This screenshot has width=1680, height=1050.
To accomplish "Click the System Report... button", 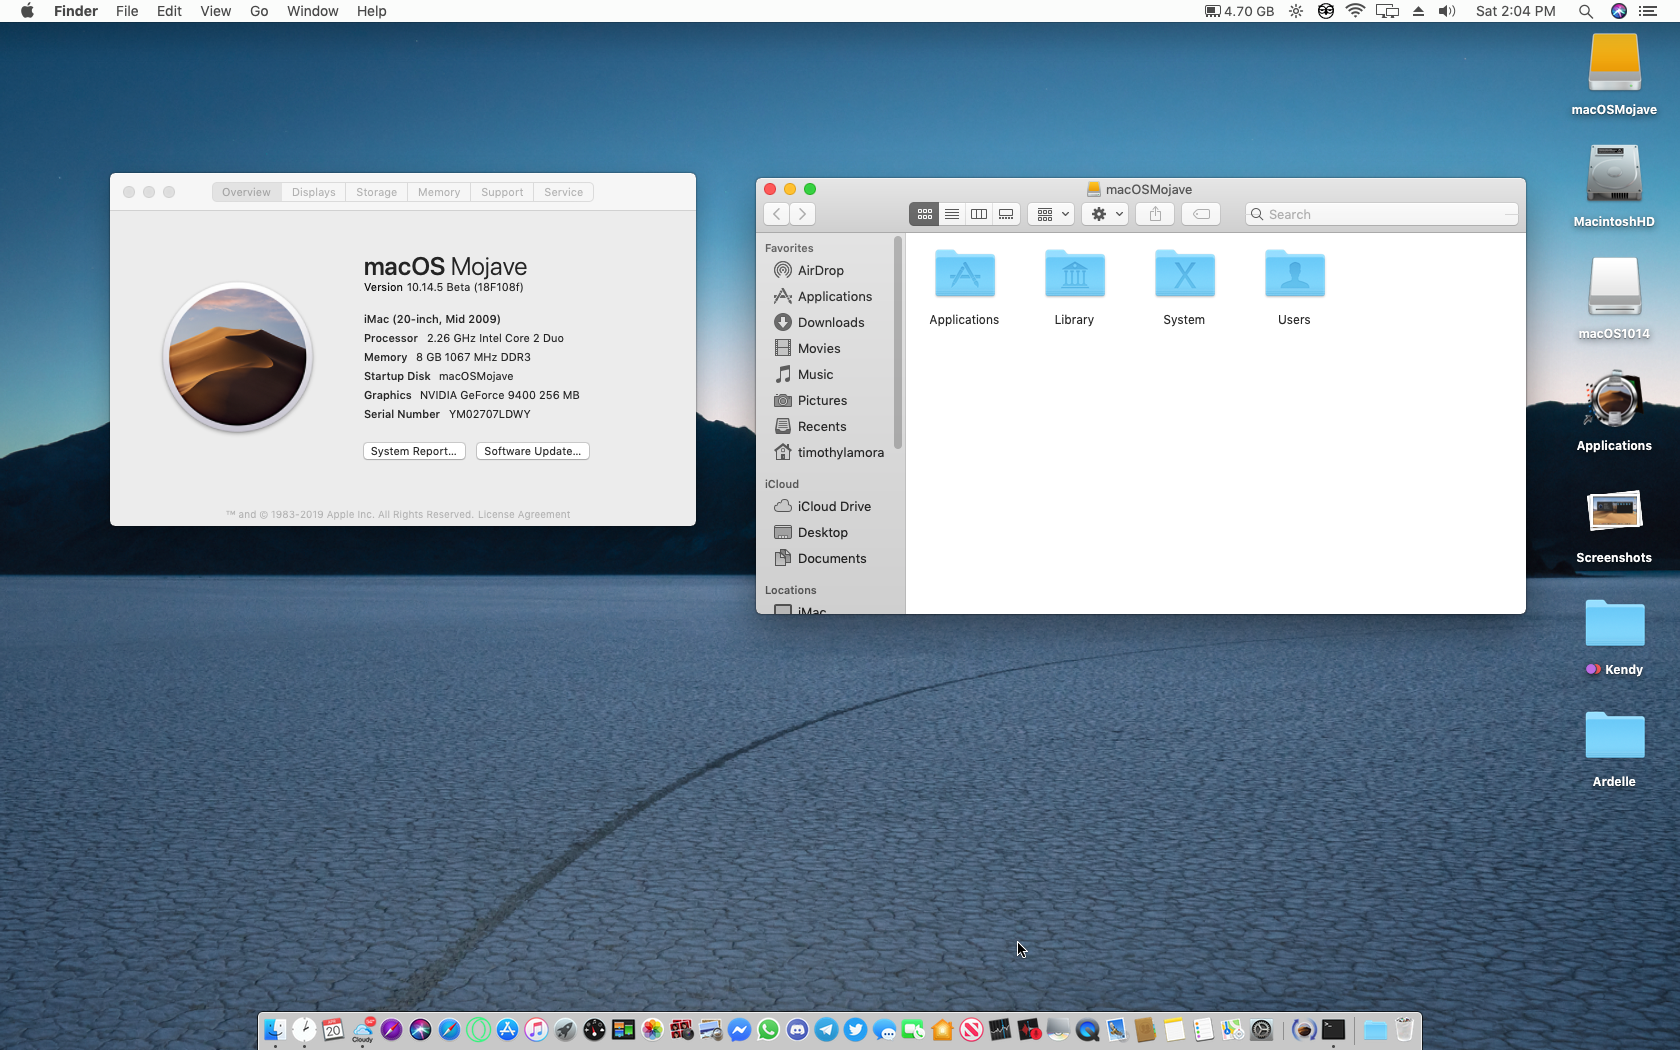I will (x=414, y=451).
